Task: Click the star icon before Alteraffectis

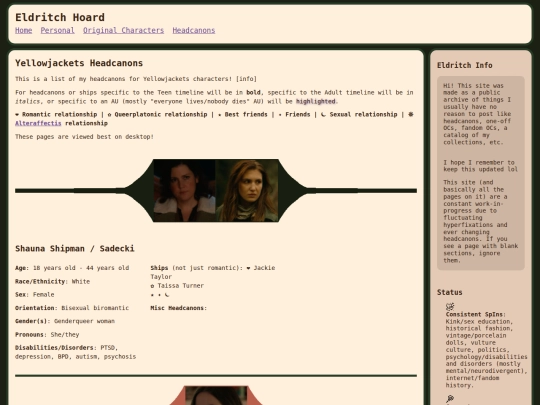Action: point(411,114)
